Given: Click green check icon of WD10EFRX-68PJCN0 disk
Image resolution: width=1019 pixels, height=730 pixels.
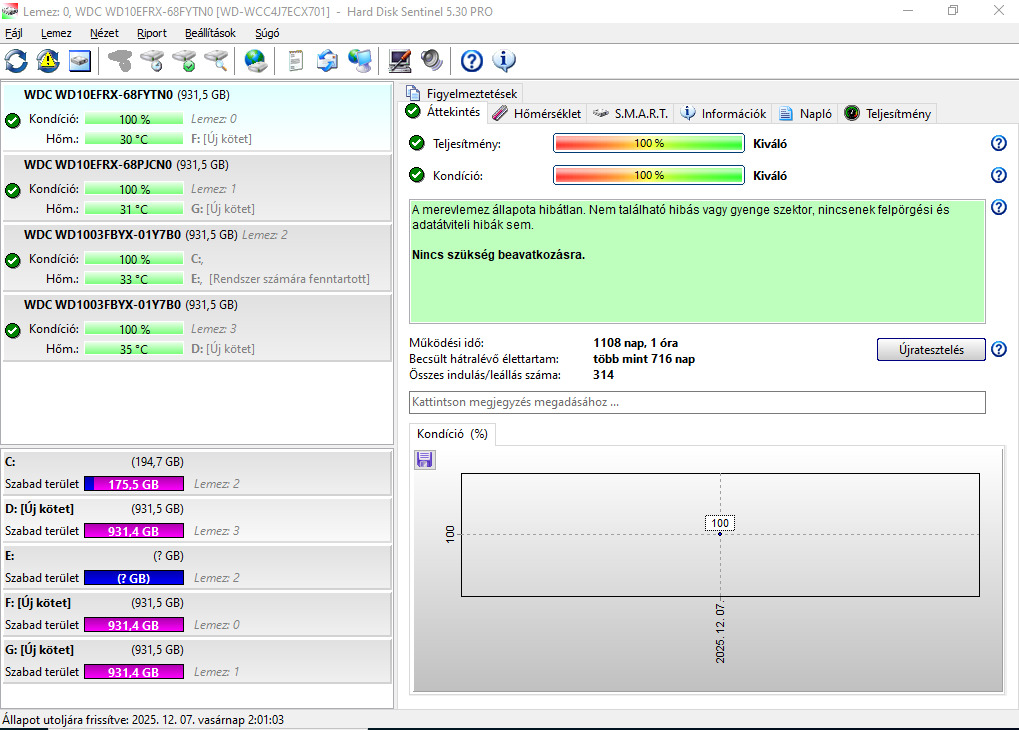Looking at the screenshot, I should (x=13, y=190).
